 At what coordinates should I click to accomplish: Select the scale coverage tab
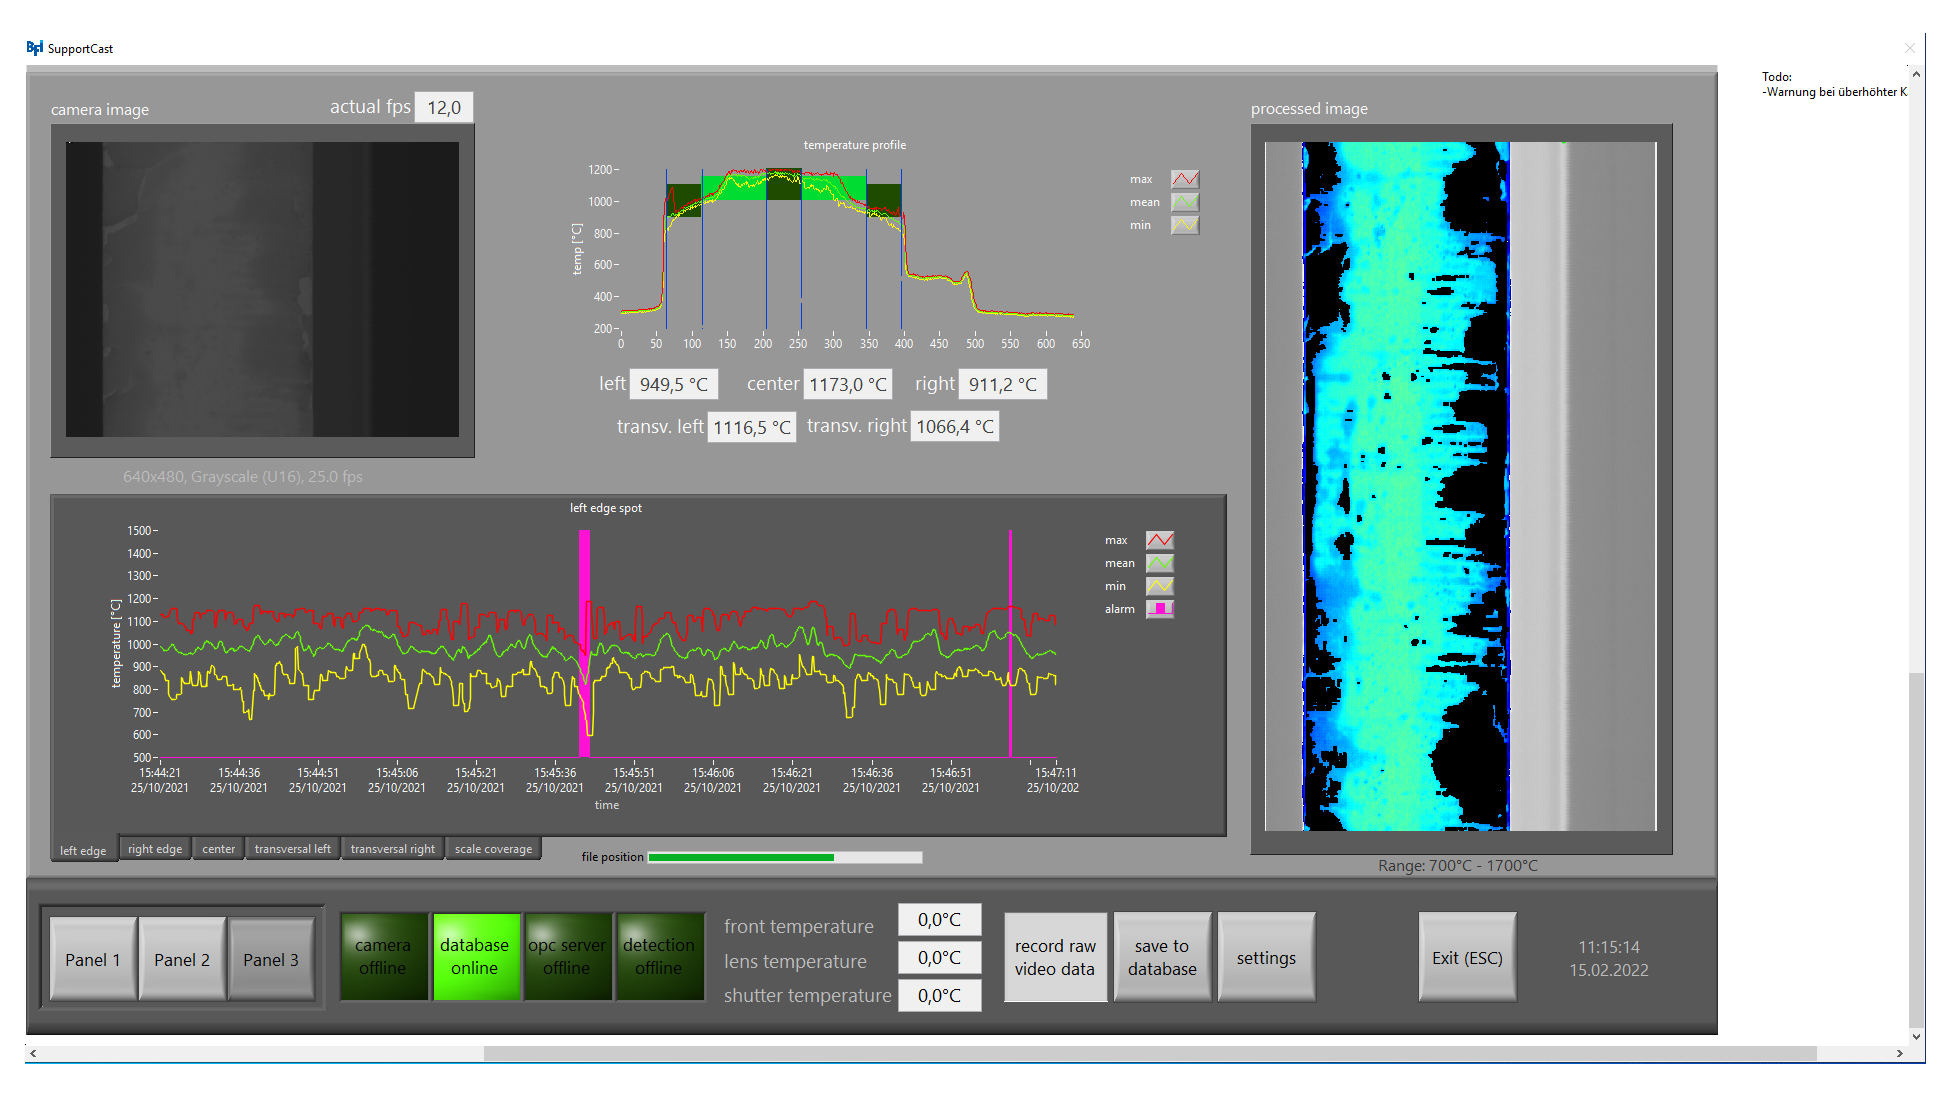(493, 849)
